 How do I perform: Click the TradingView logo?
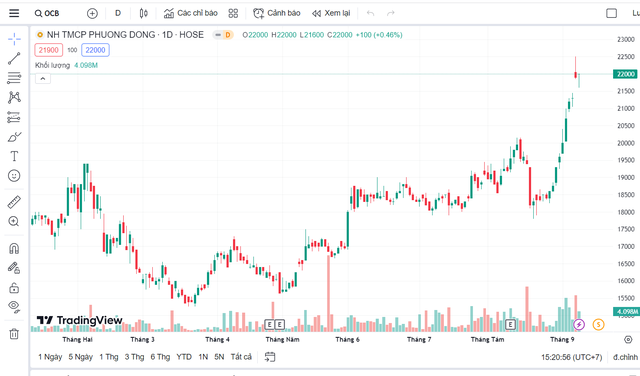80,320
